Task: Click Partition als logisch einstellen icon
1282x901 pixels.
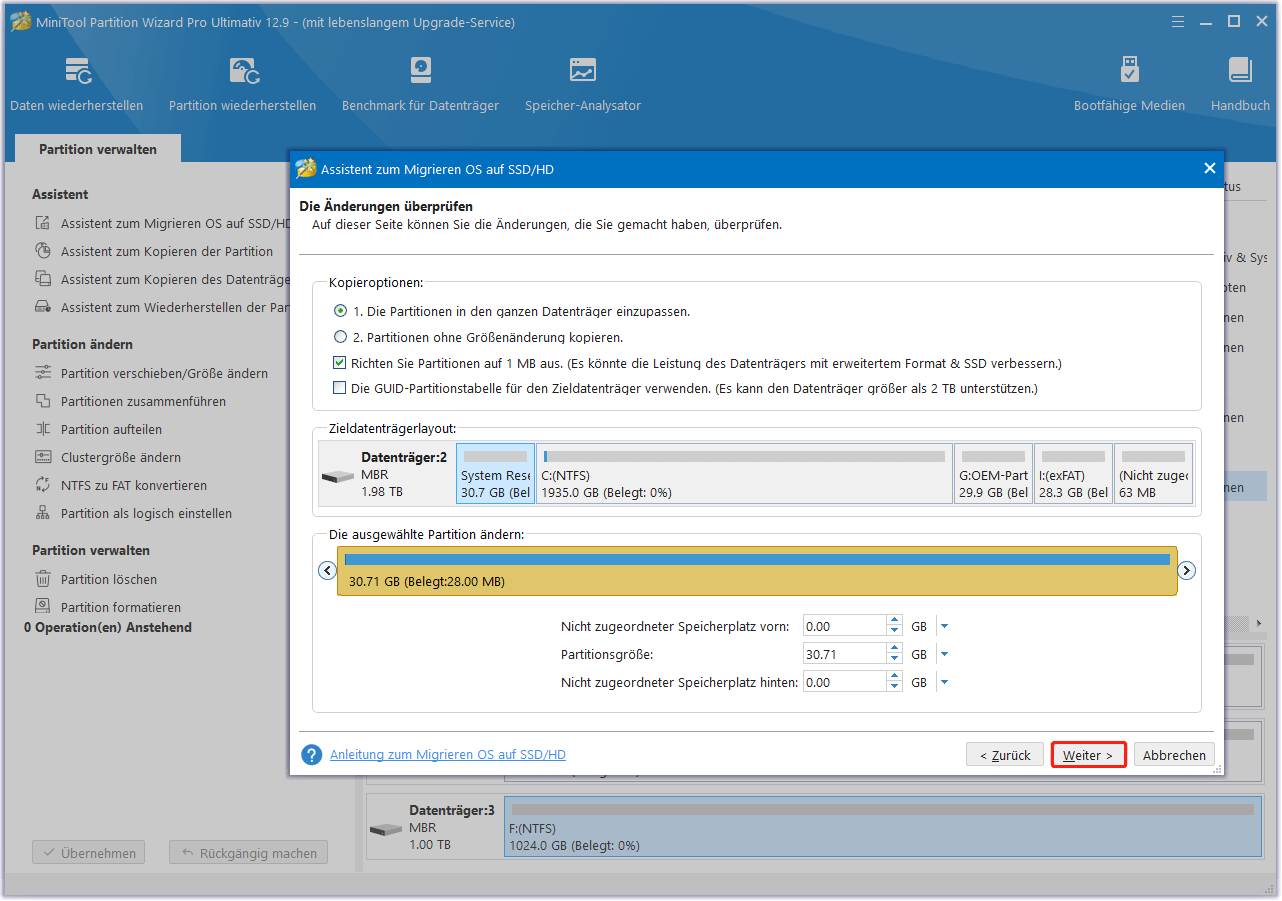Action: click(x=43, y=514)
